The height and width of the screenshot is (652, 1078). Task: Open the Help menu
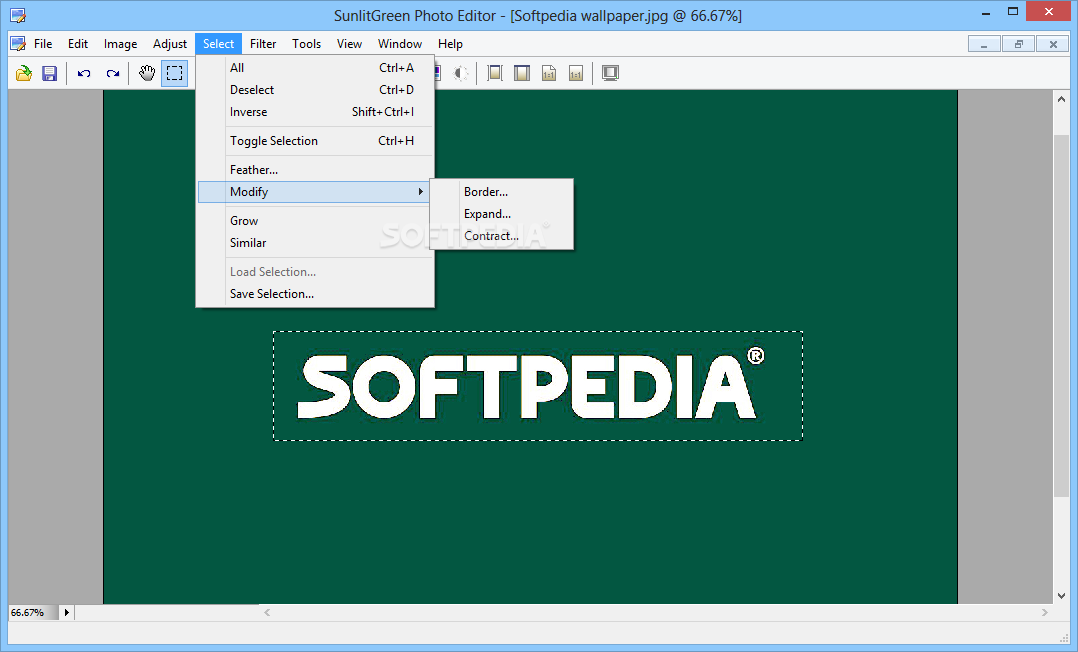(x=450, y=44)
